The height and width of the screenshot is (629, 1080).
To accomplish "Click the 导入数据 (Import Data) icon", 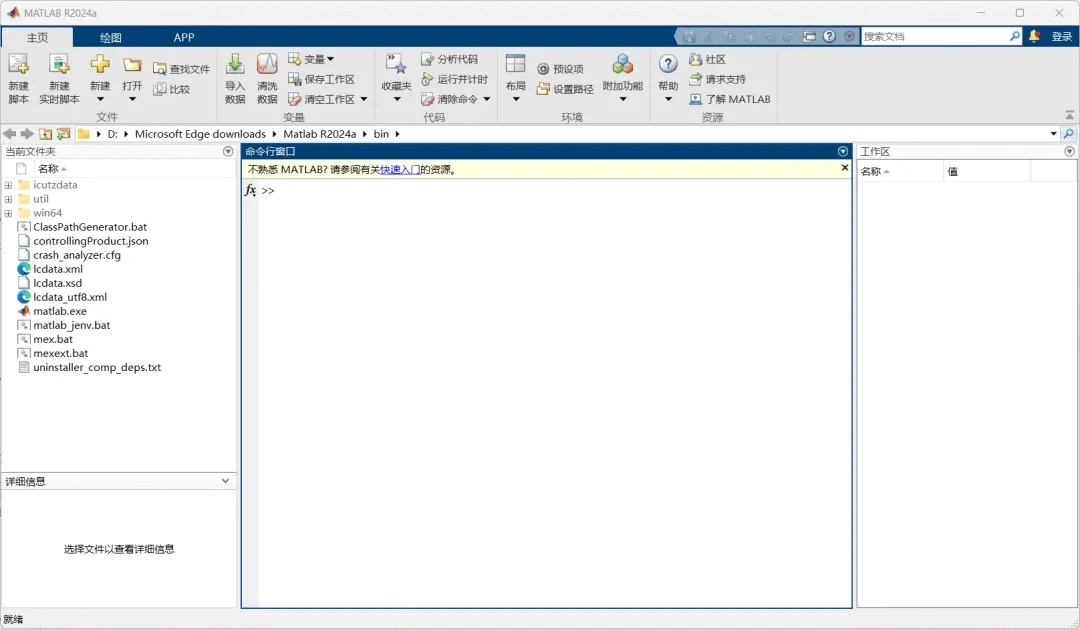I will click(x=235, y=65).
